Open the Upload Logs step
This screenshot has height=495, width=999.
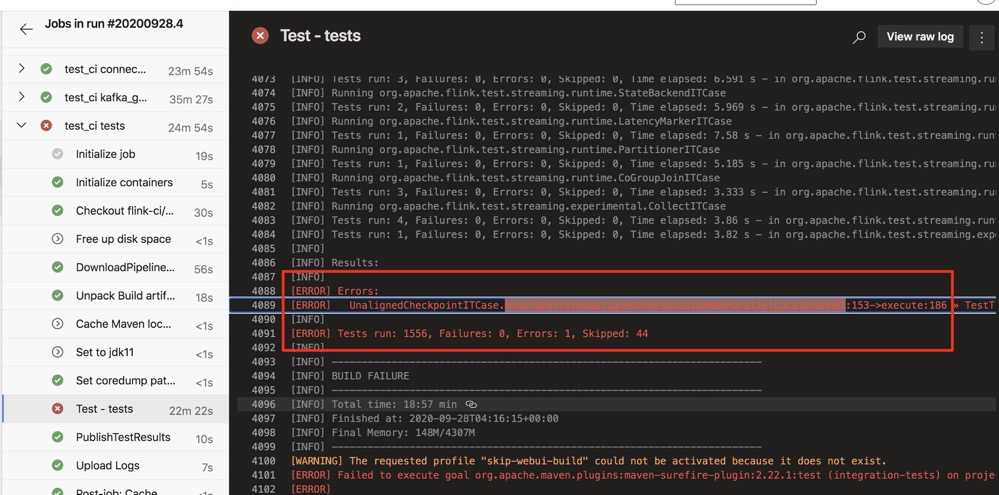coord(115,466)
